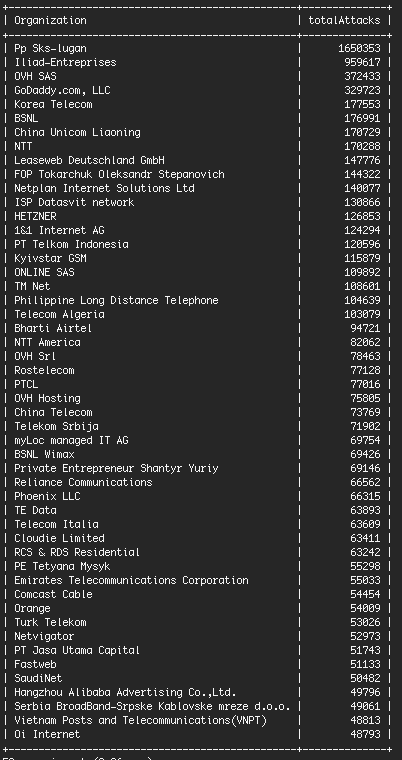Click Telekom Srbija name
The image size is (402, 760).
pyautogui.click(x=56, y=427)
